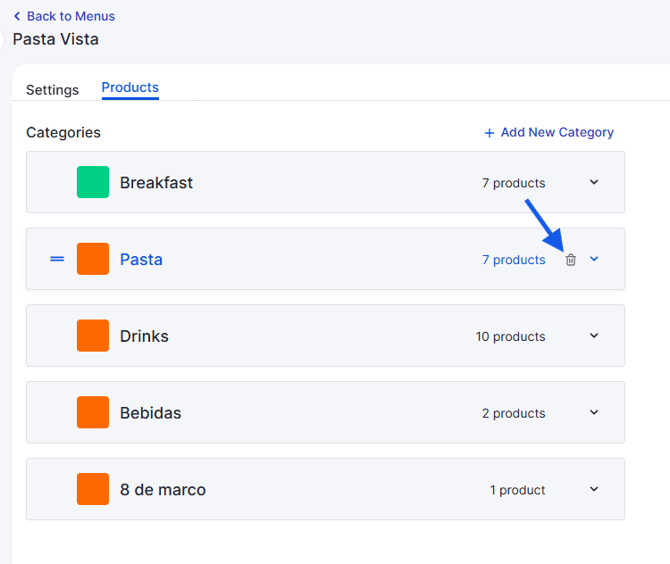
Task: Click the orange Drinks color swatch
Action: [x=93, y=335]
